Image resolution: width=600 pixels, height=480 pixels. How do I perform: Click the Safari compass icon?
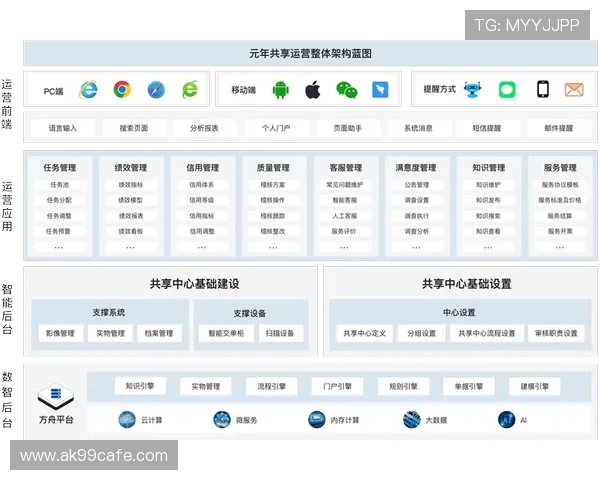[x=156, y=90]
